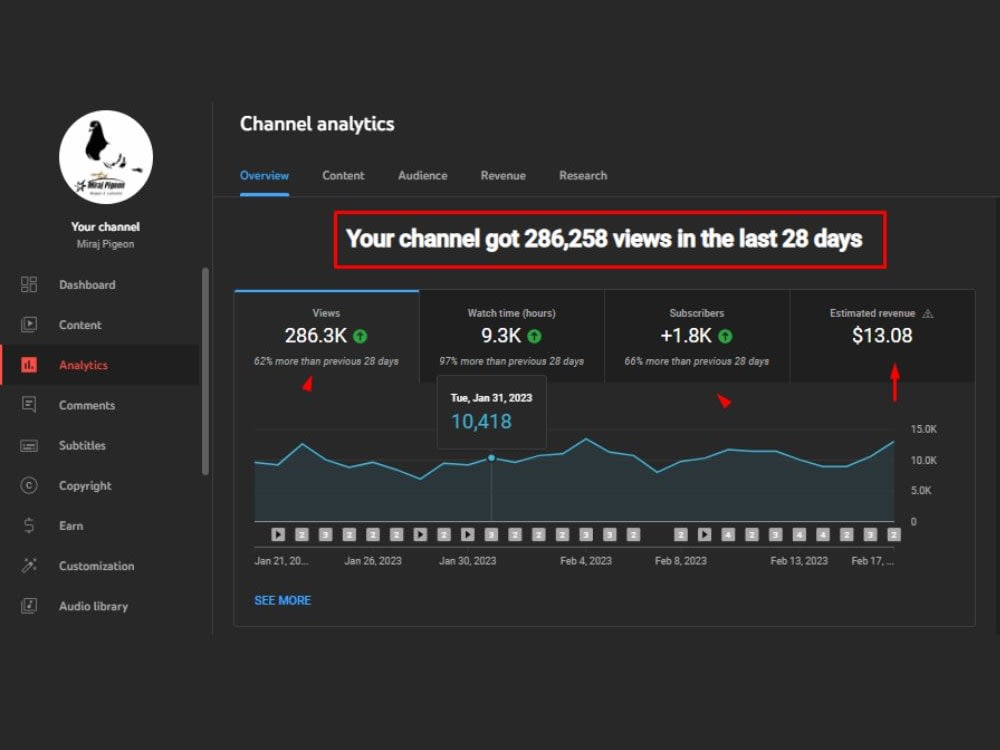
Task: Select the Estimated revenue $13.08 card
Action: (x=883, y=337)
